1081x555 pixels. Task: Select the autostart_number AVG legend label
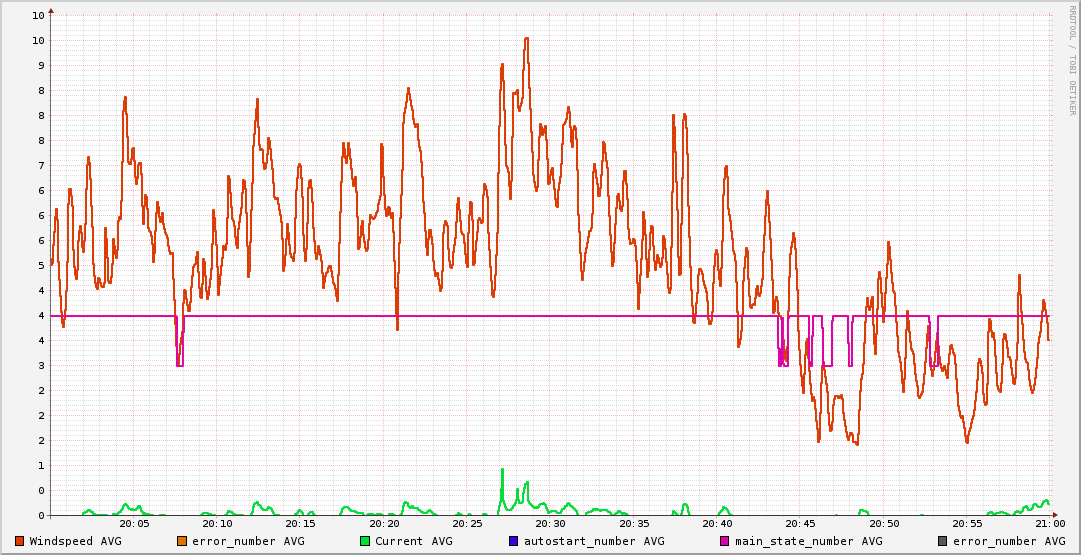pyautogui.click(x=593, y=541)
